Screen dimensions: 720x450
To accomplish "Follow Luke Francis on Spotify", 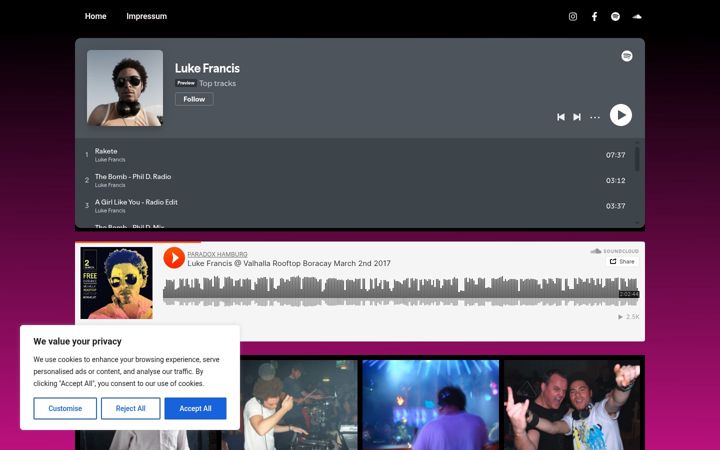I will click(194, 99).
